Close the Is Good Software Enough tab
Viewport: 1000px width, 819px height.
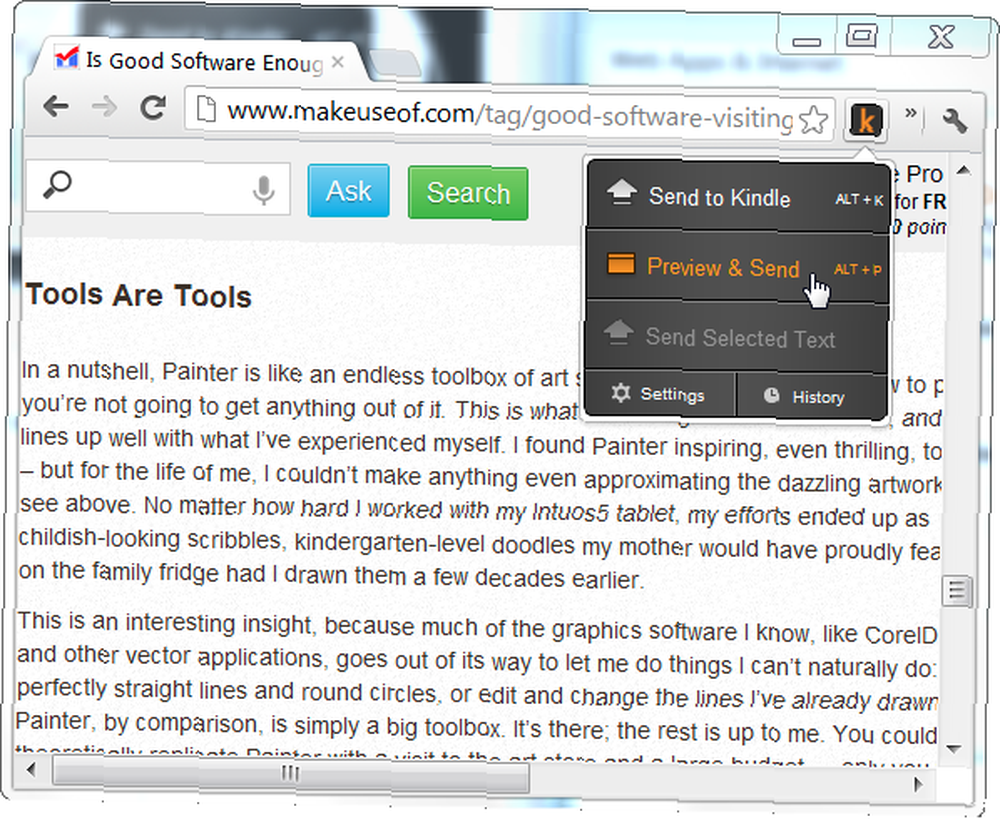pyautogui.click(x=337, y=63)
